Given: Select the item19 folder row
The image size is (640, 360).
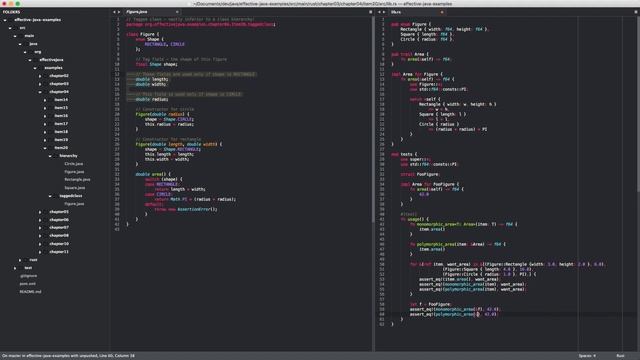Looking at the screenshot, I should pos(61,140).
